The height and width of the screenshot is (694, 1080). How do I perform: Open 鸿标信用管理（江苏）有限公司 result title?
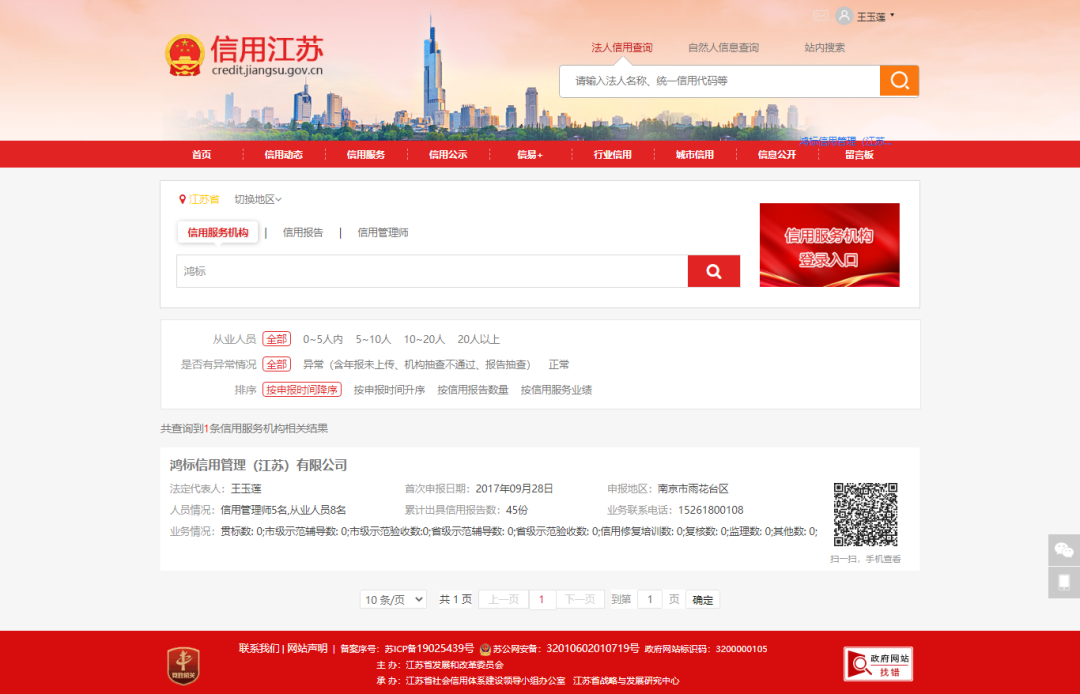coord(258,465)
